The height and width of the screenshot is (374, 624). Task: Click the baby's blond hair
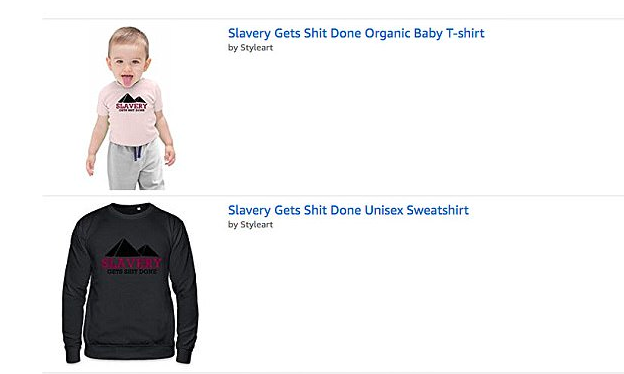pyautogui.click(x=128, y=38)
